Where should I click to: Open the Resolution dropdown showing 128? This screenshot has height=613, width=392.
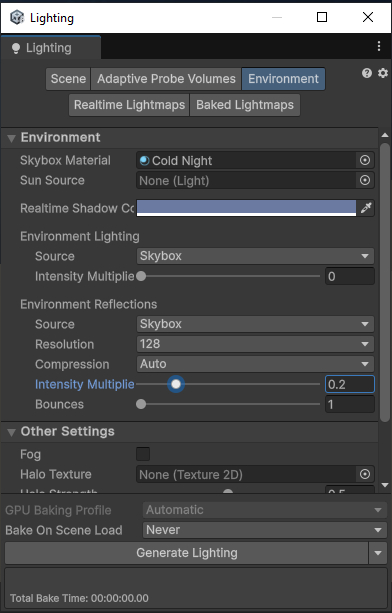pyautogui.click(x=255, y=344)
